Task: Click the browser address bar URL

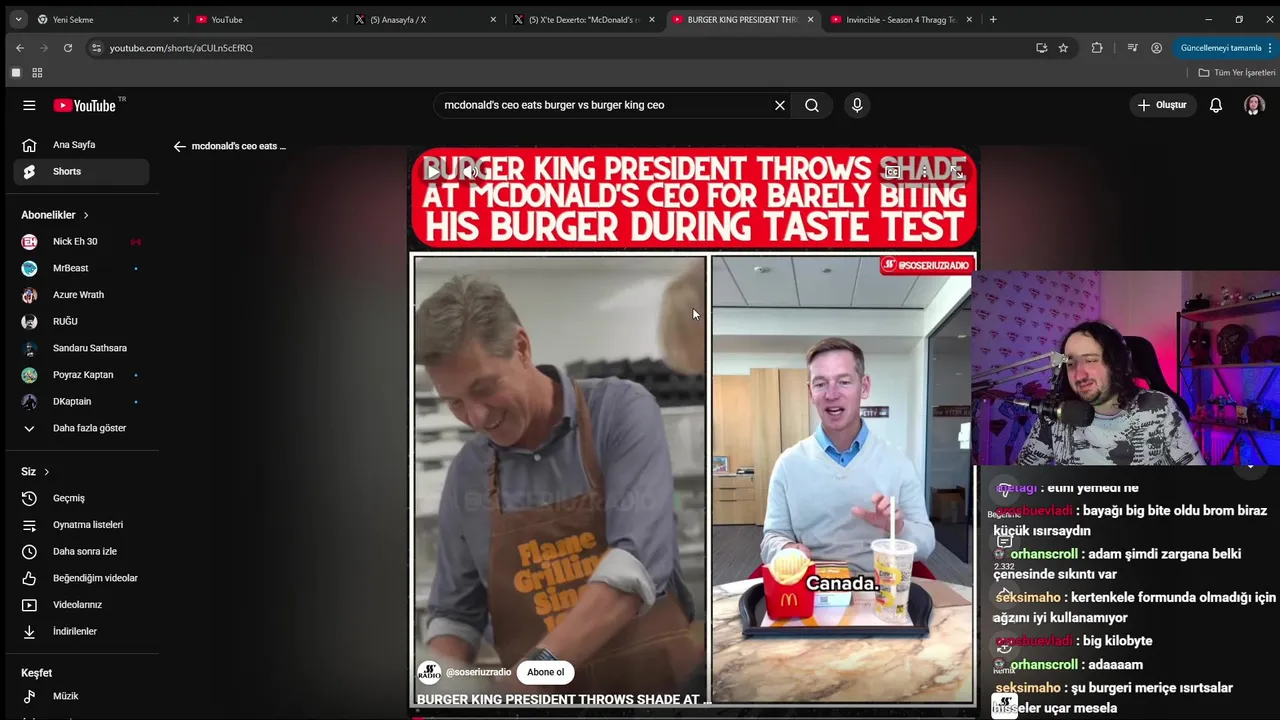Action: click(181, 48)
